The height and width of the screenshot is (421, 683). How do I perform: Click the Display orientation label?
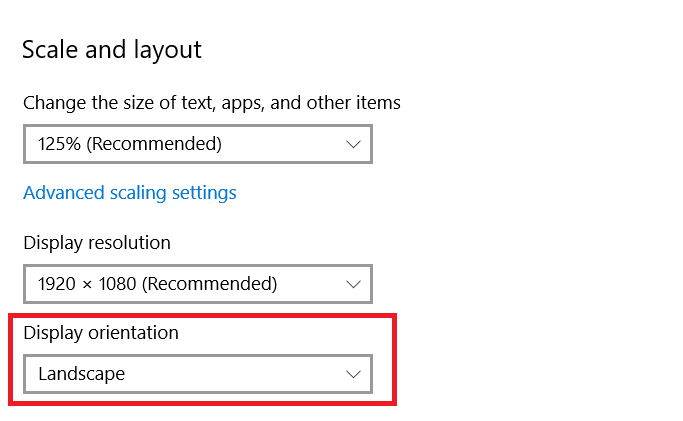click(x=101, y=333)
